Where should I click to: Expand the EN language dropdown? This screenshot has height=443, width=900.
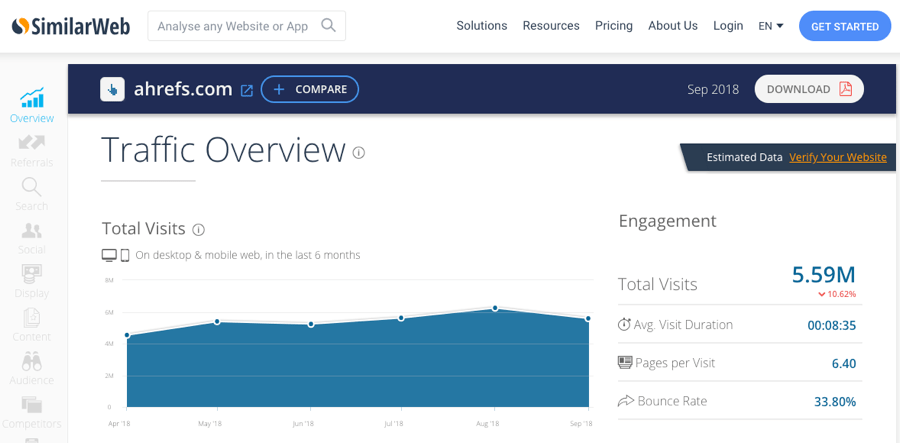[770, 26]
